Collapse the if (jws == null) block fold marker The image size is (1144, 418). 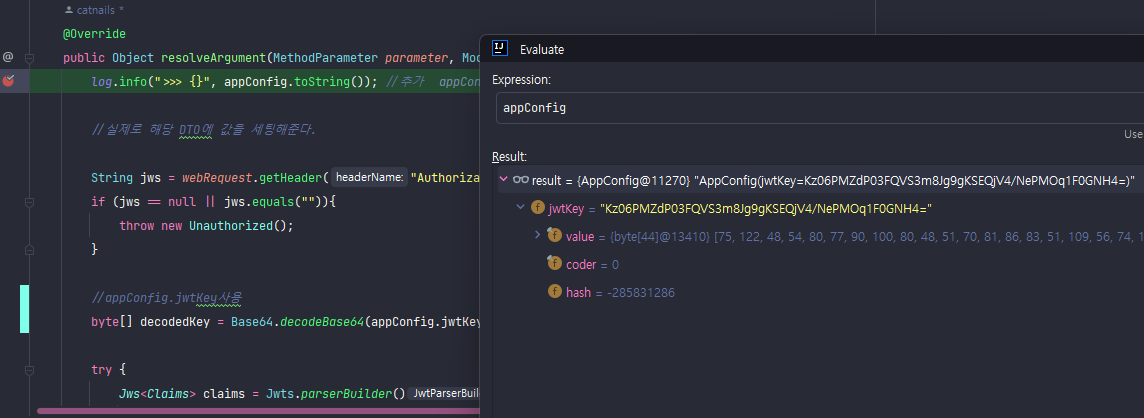(x=30, y=201)
